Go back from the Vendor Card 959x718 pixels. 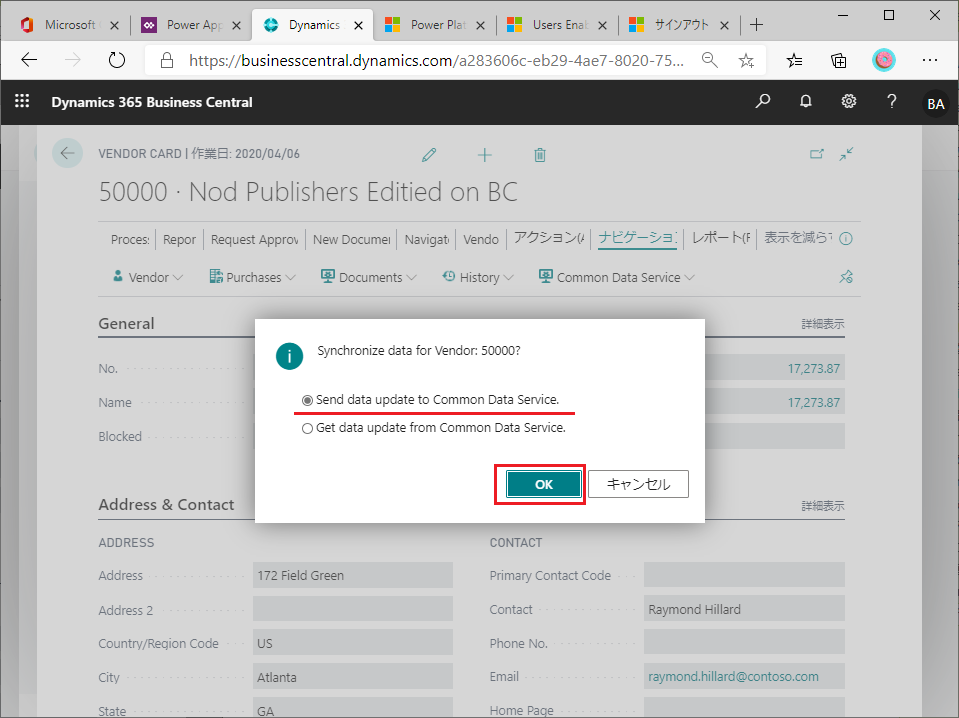pos(67,153)
